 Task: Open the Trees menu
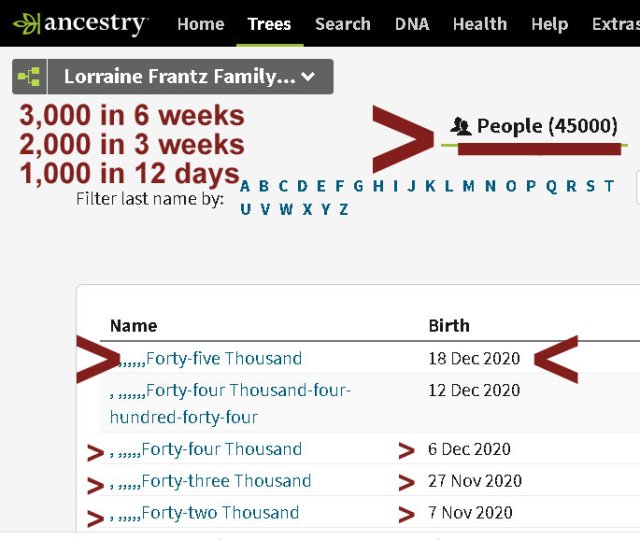pos(269,24)
